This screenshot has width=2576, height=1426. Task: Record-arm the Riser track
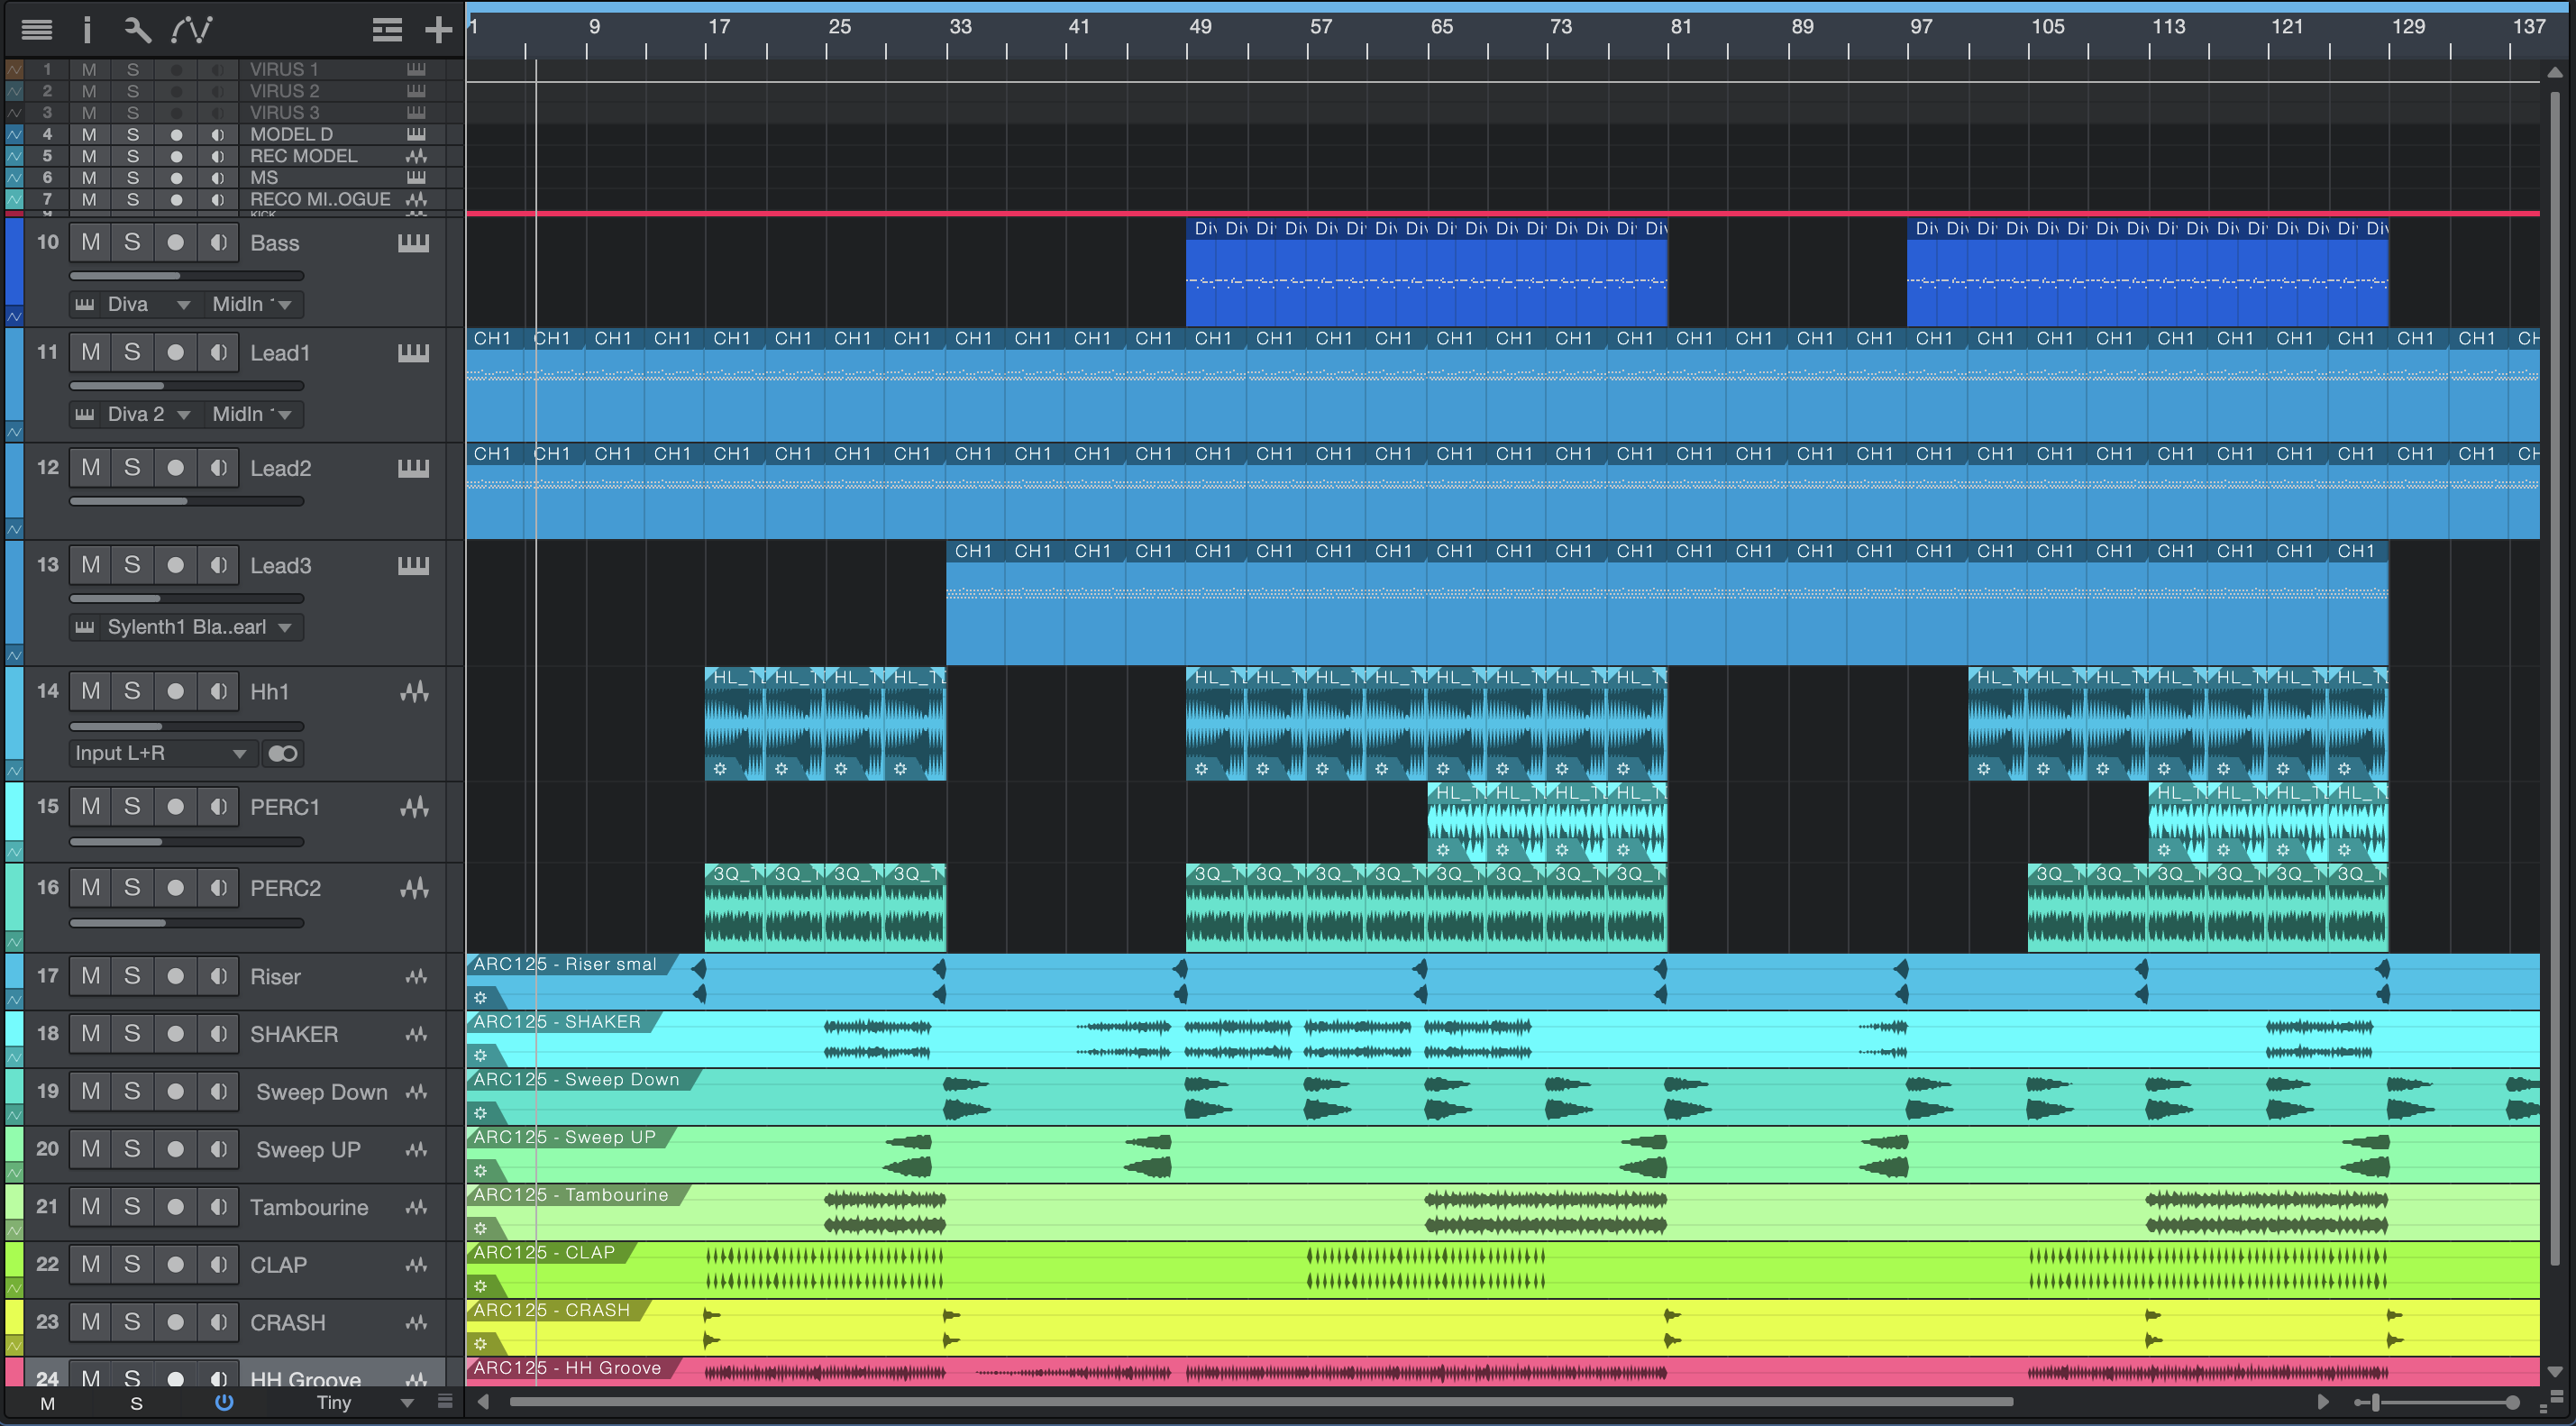(175, 976)
